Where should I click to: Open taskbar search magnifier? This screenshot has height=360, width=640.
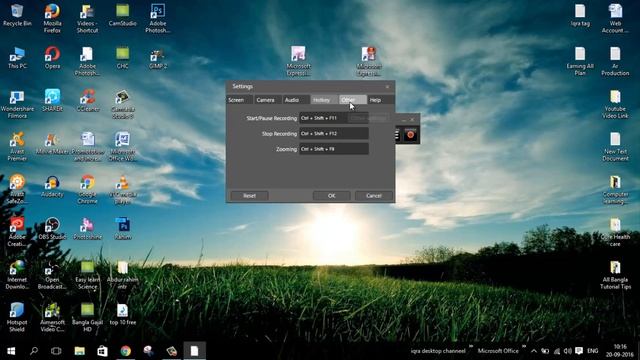(x=34, y=351)
